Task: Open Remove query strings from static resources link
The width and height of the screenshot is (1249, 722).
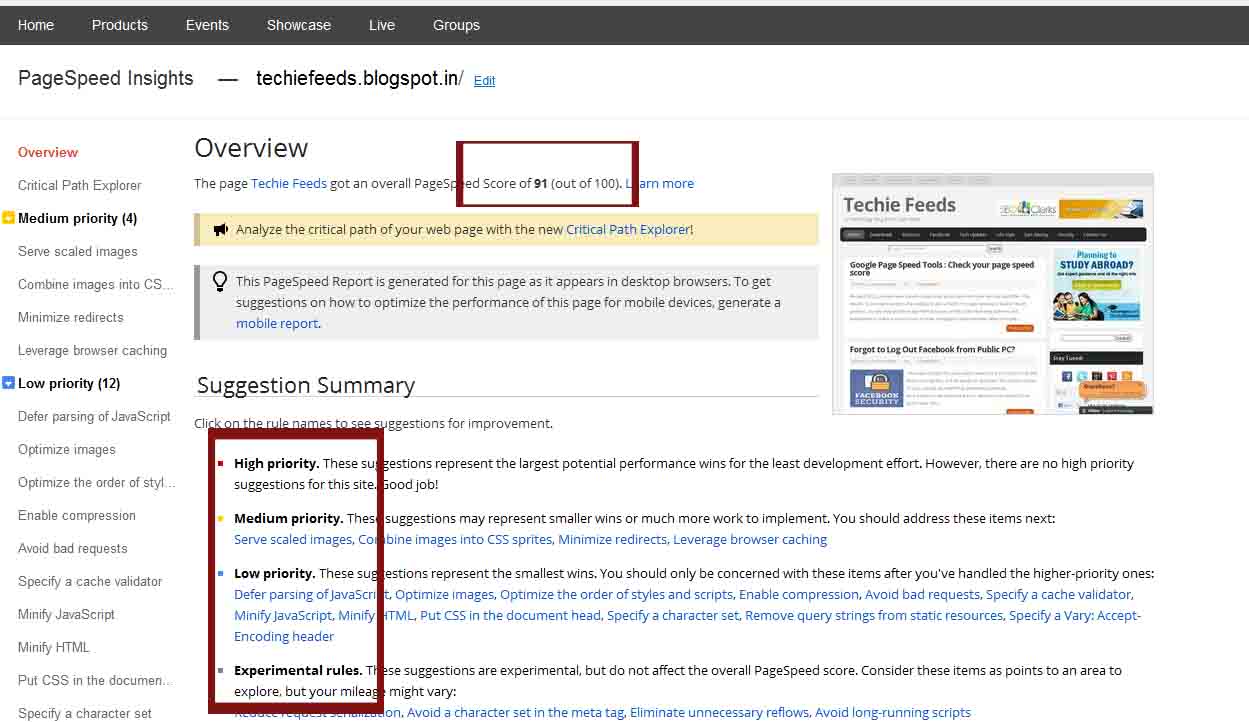Action: [x=874, y=615]
